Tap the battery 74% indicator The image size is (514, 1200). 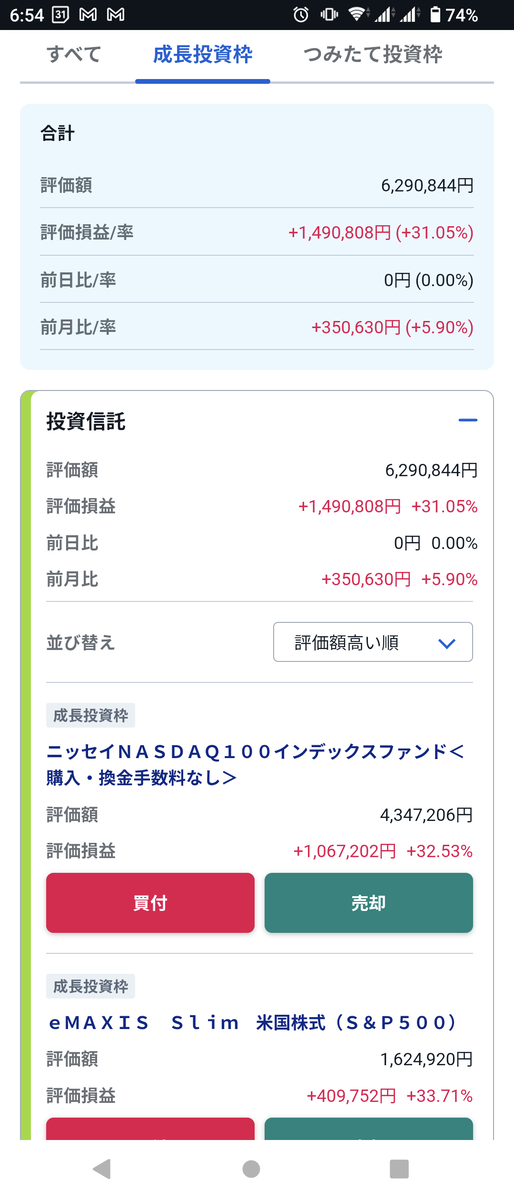coord(452,15)
